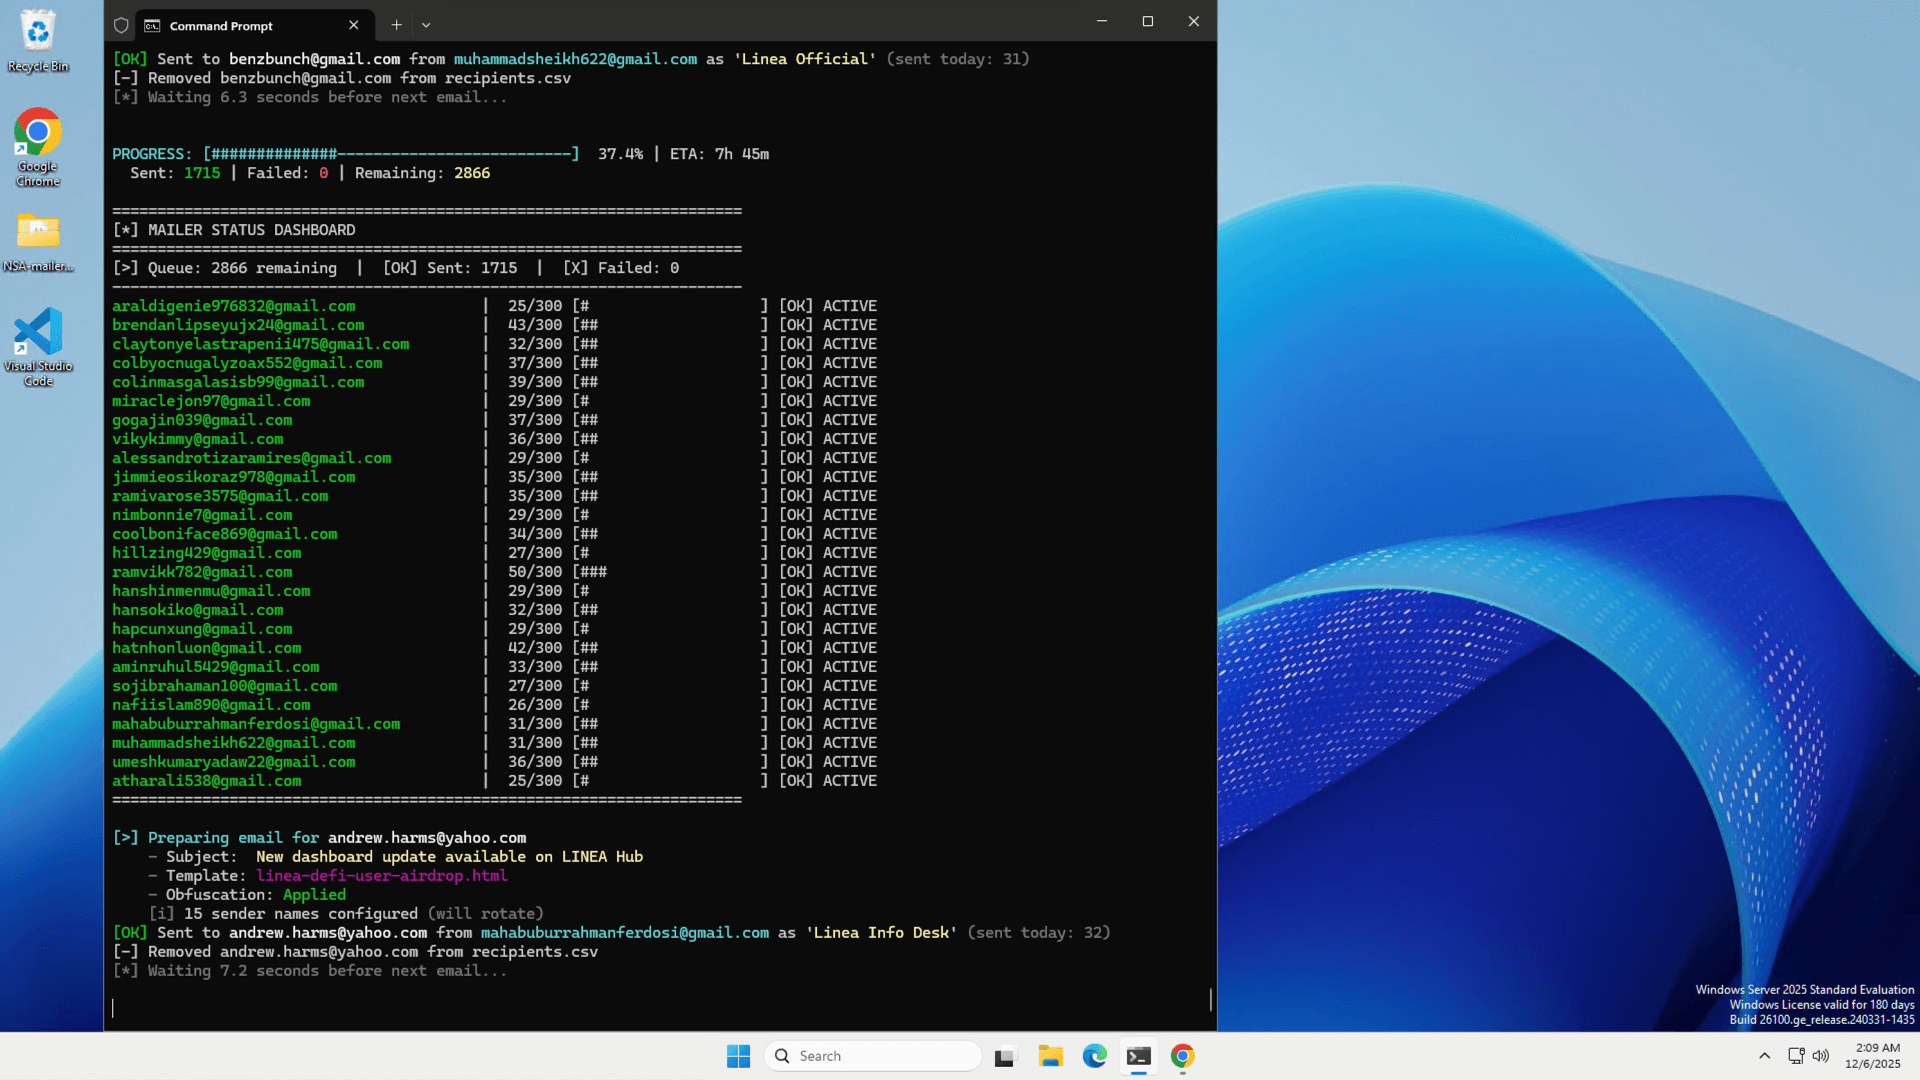This screenshot has height=1080, width=1920.
Task: Close the Command Prompt tab
Action: coord(353,25)
